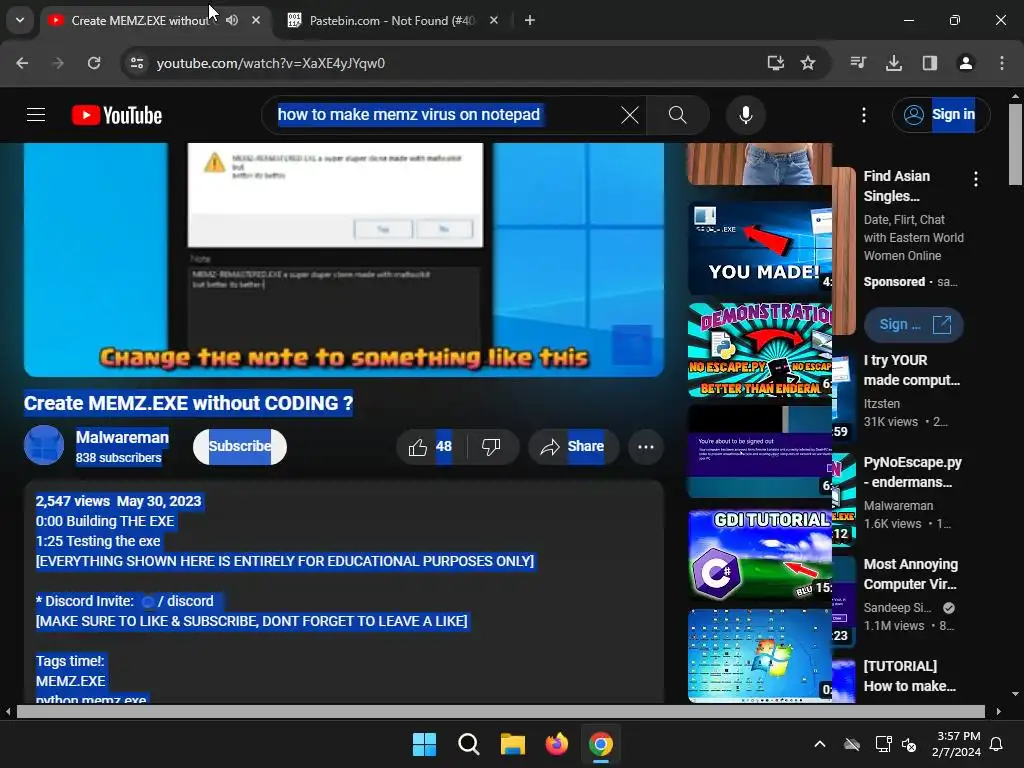
Task: Open the notification bell in system tray
Action: point(997,744)
